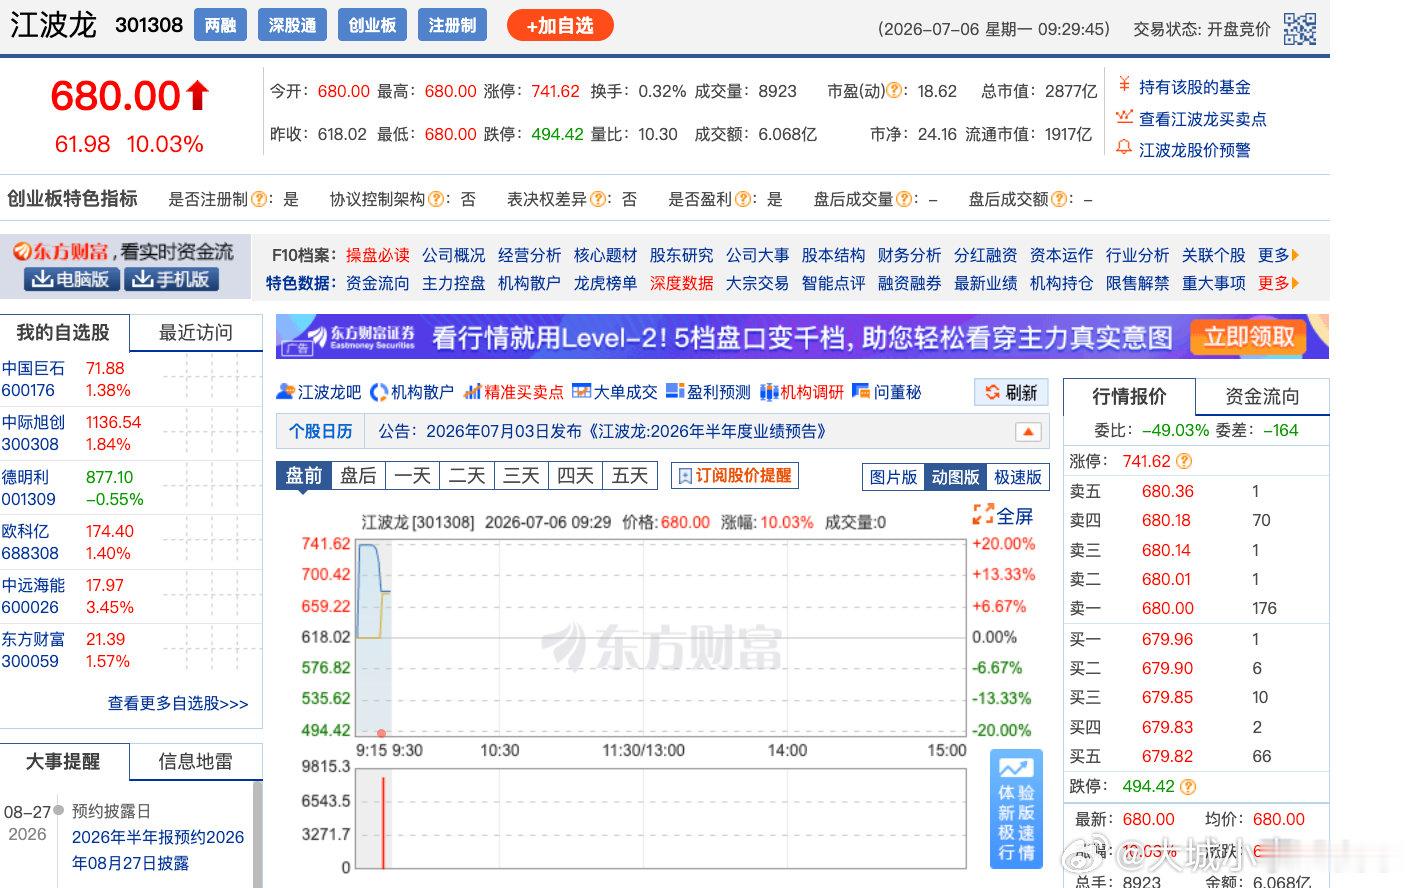Click the help icon next to 协议控制架构

[x=436, y=199]
